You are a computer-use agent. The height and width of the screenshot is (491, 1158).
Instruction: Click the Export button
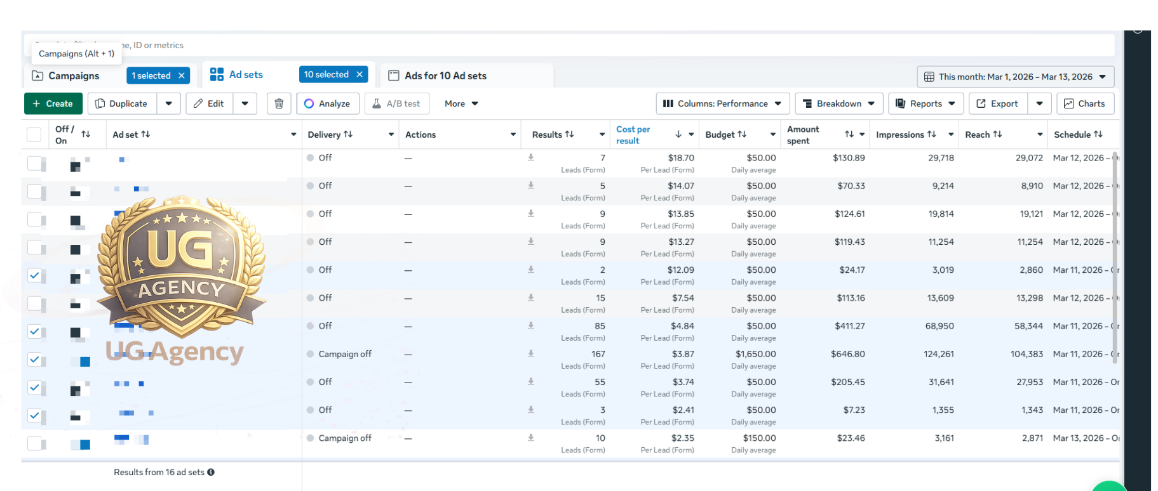pyautogui.click(x=998, y=103)
